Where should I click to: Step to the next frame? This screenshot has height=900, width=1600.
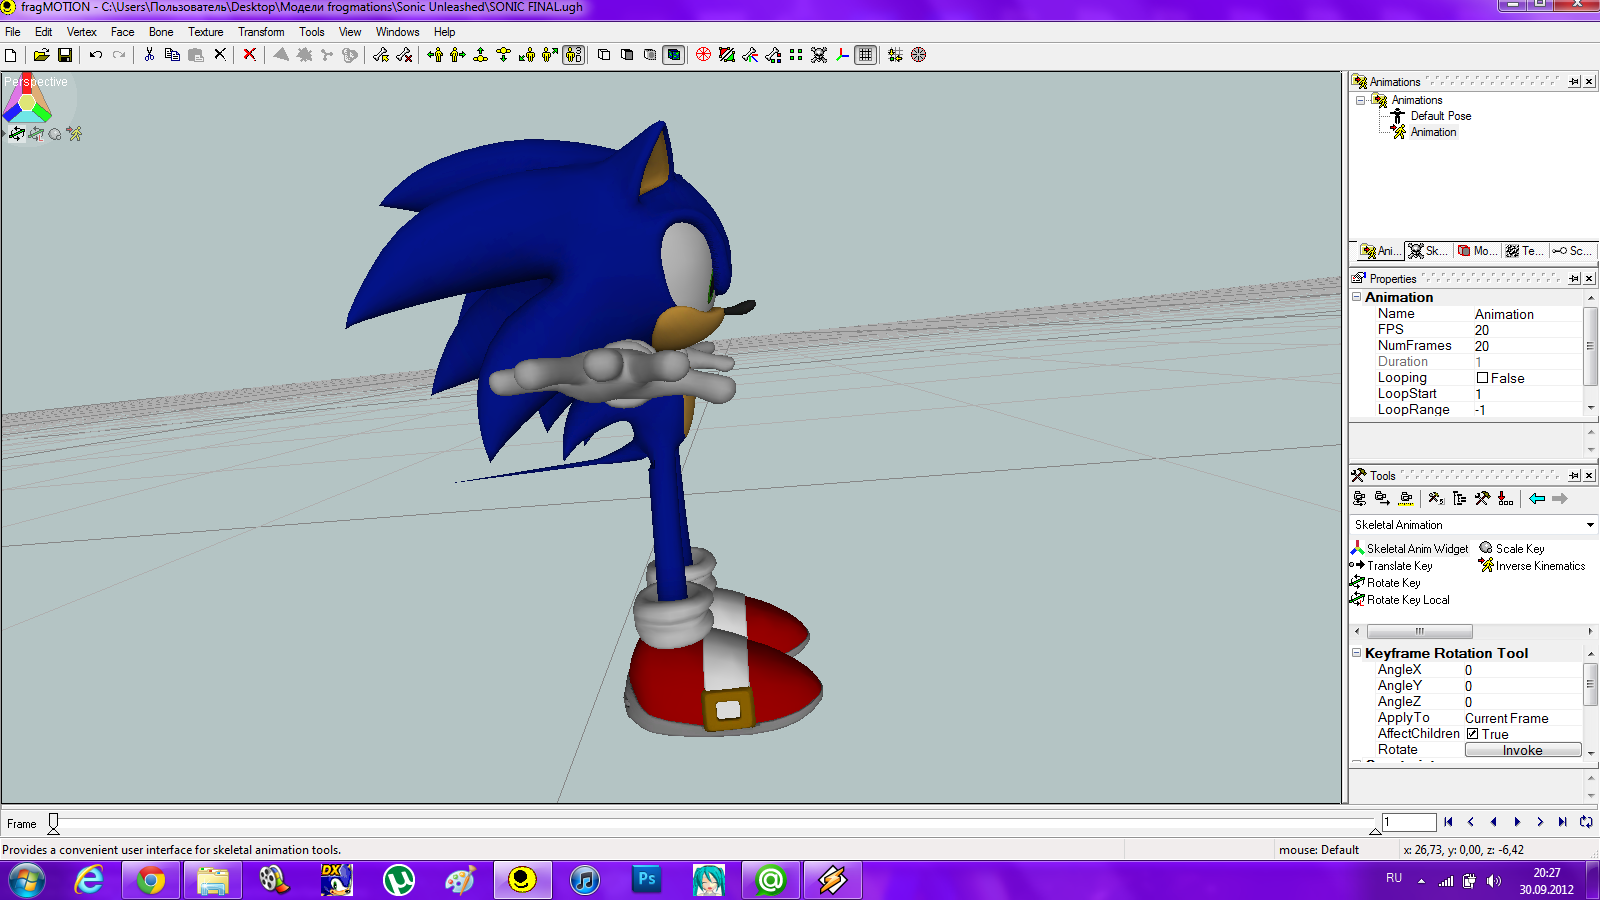point(1540,822)
